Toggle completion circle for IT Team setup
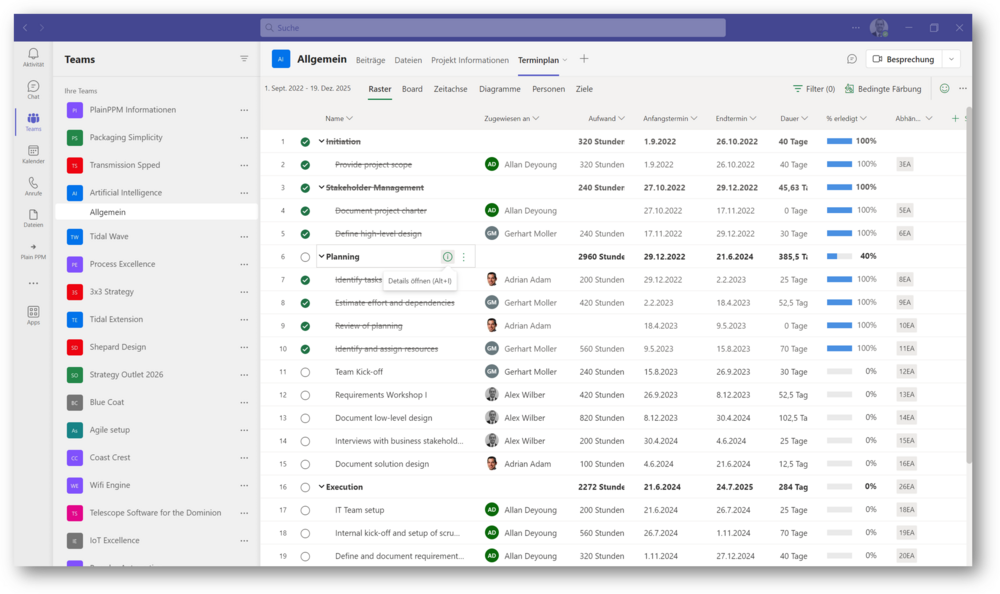Viewport: 1000px width, 594px height. coord(305,510)
